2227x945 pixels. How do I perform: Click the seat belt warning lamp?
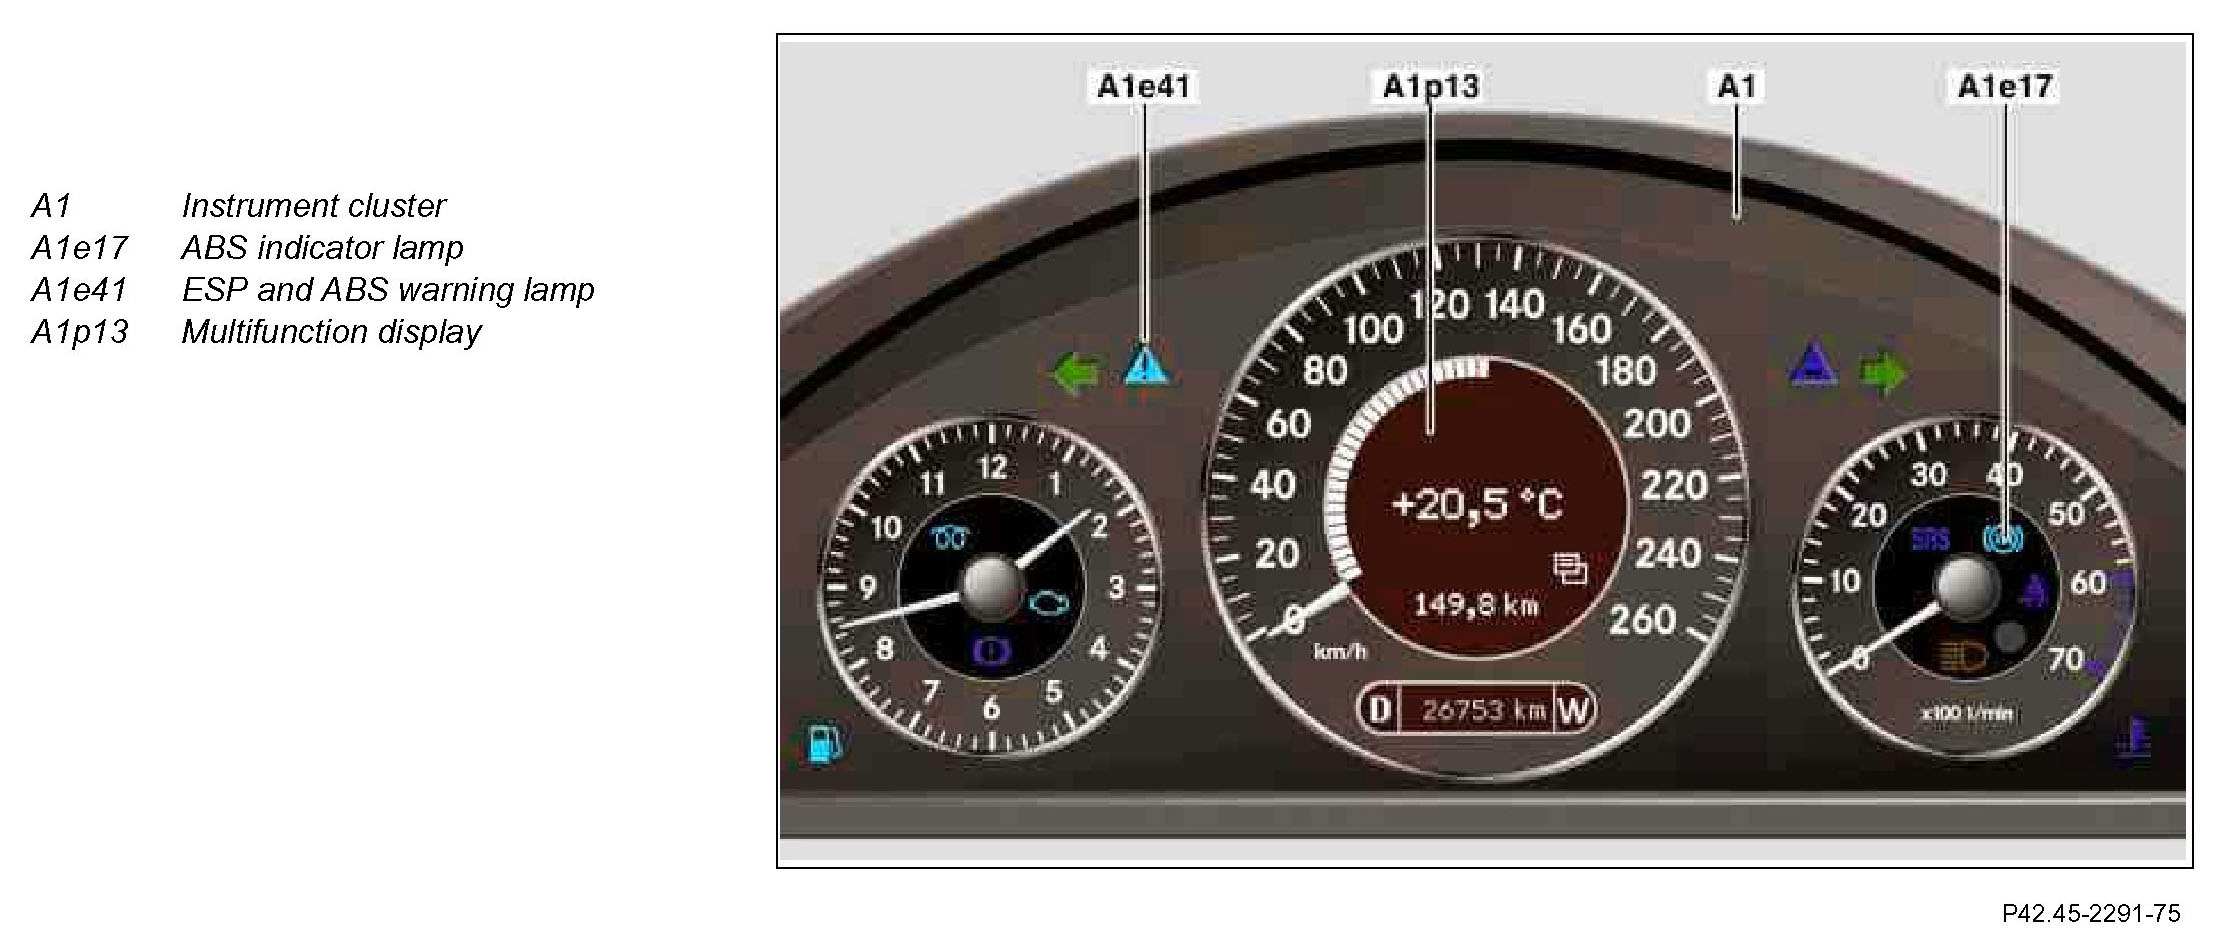pyautogui.click(x=2033, y=592)
